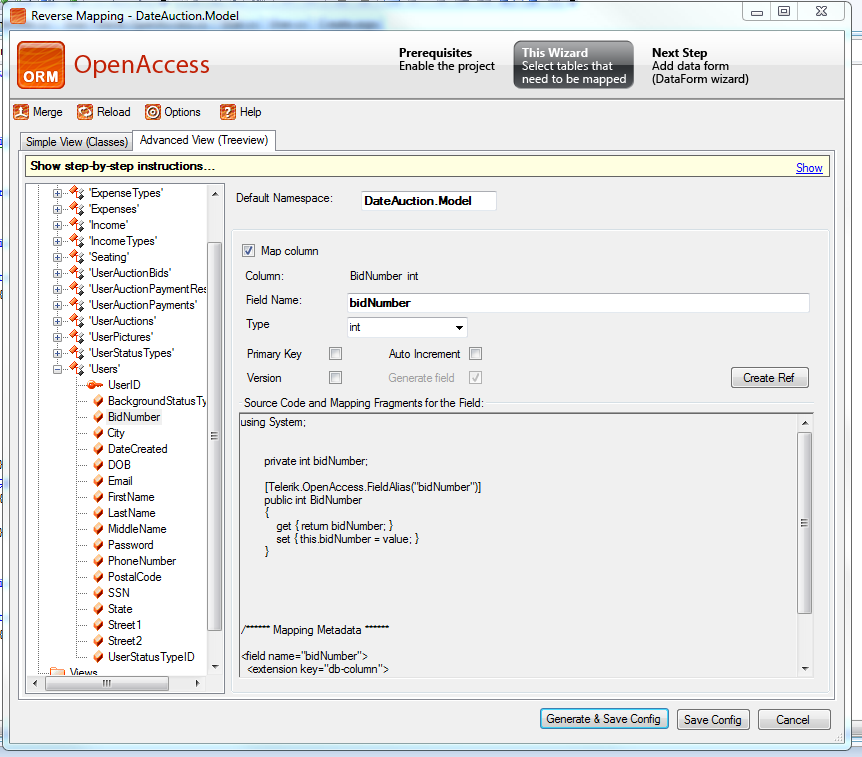Switch to Simple View (Classes) tab
Viewport: 862px width, 757px height.
[x=76, y=142]
